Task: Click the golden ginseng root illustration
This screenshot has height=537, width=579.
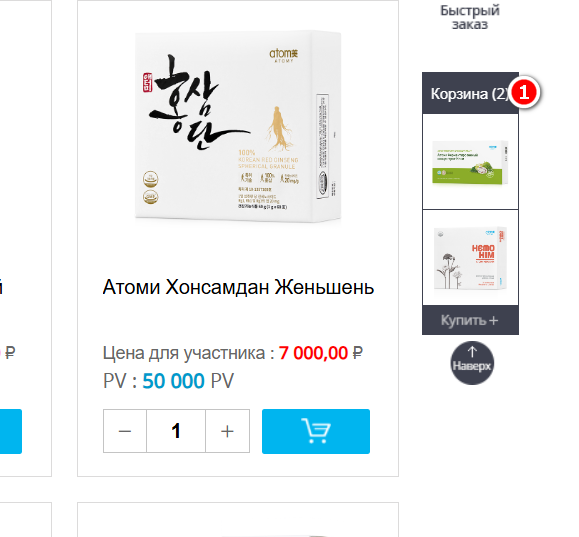Action: point(279,128)
